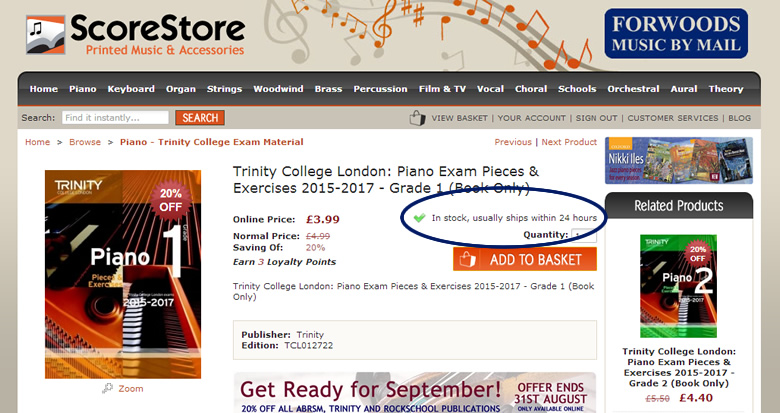780x413 pixels.
Task: Go to YOUR ACCOUNT
Action: 532,118
